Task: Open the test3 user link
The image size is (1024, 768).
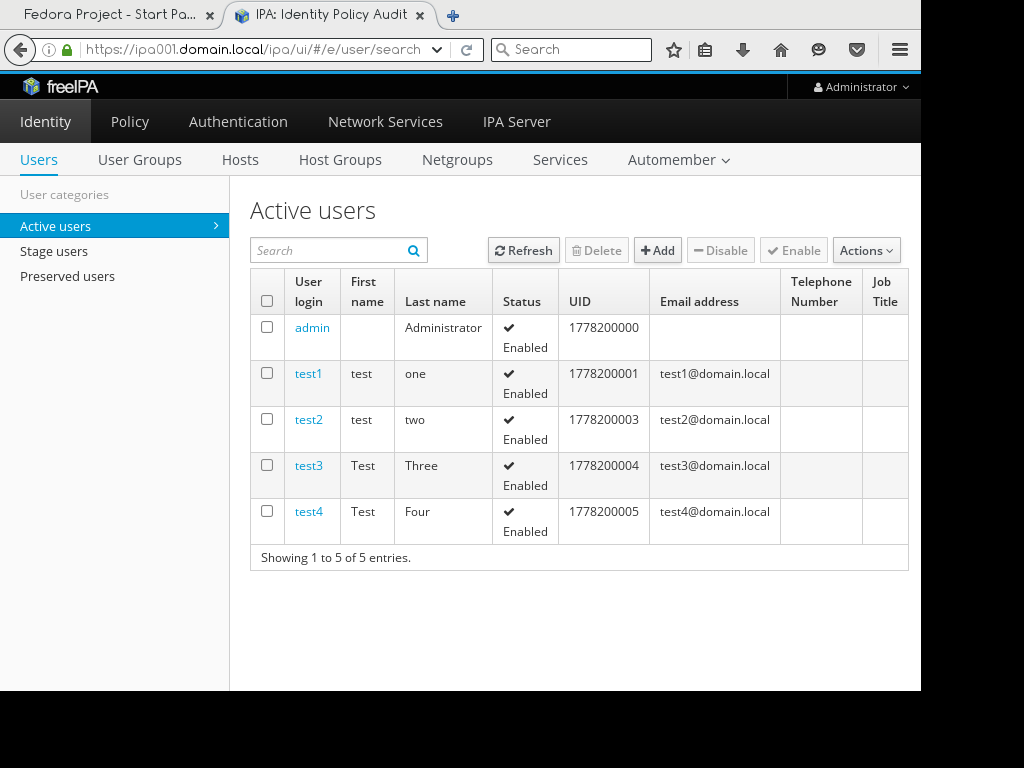Action: coord(309,466)
